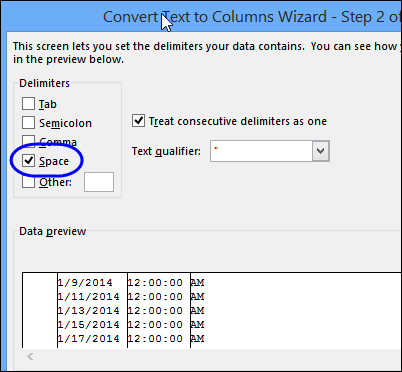Toggle Treat consecutive delimiters as one
The height and width of the screenshot is (372, 402).
[x=138, y=121]
